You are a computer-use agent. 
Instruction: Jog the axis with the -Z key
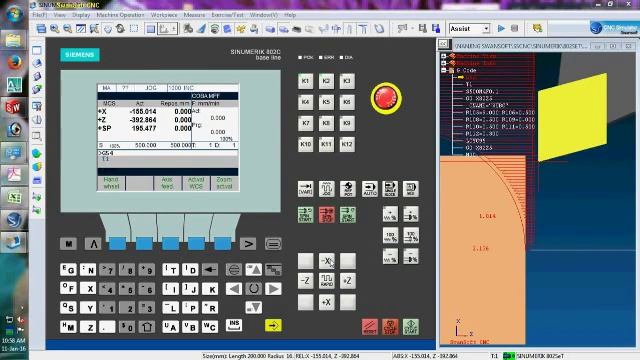(305, 281)
